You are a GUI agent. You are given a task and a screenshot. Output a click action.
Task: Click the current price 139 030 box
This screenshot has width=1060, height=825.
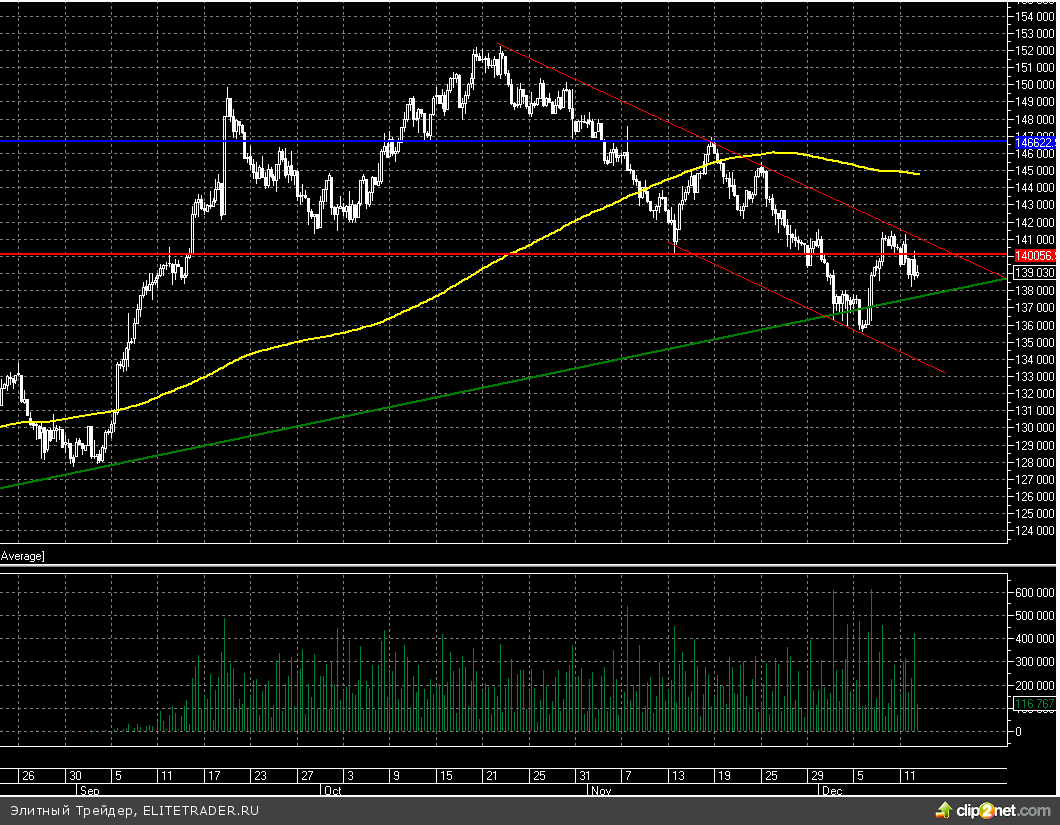pyautogui.click(x=1034, y=272)
